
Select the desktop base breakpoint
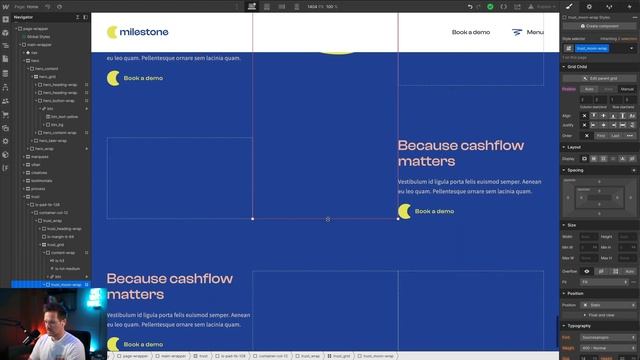252,7
